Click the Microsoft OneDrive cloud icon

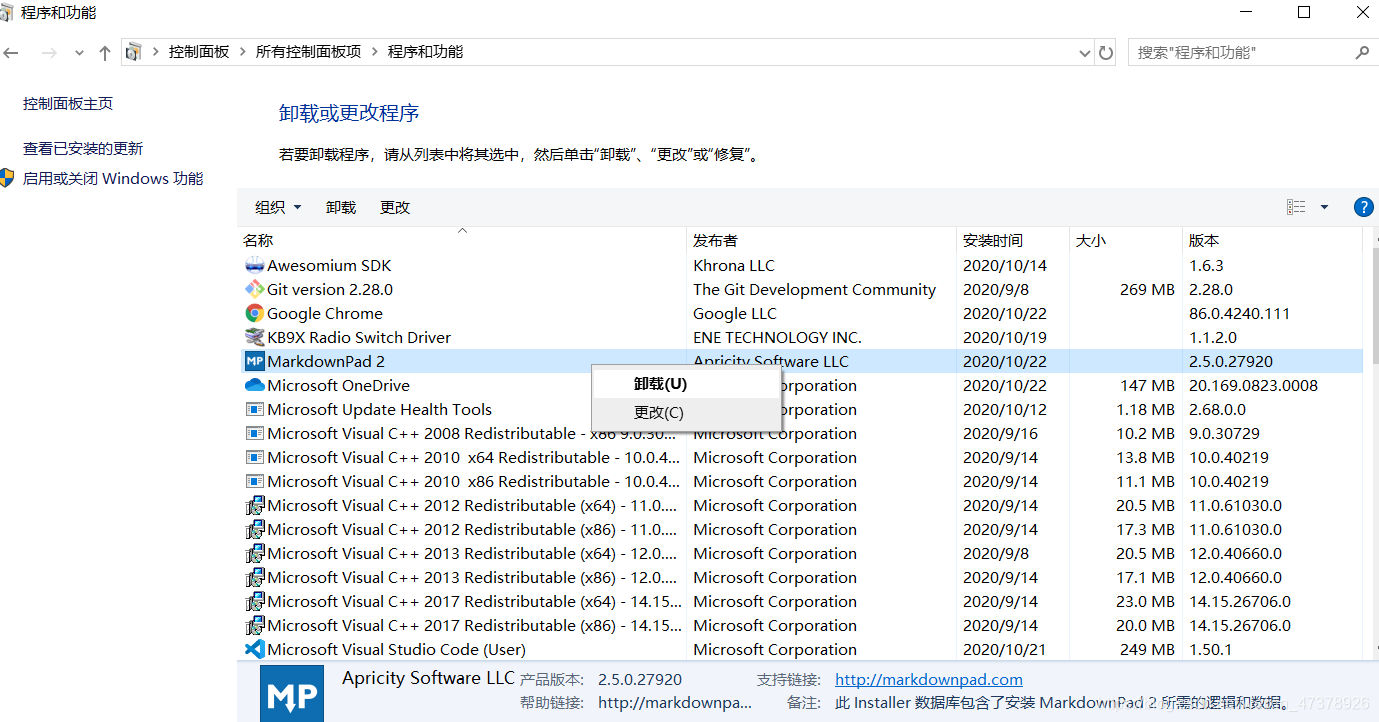coord(254,385)
